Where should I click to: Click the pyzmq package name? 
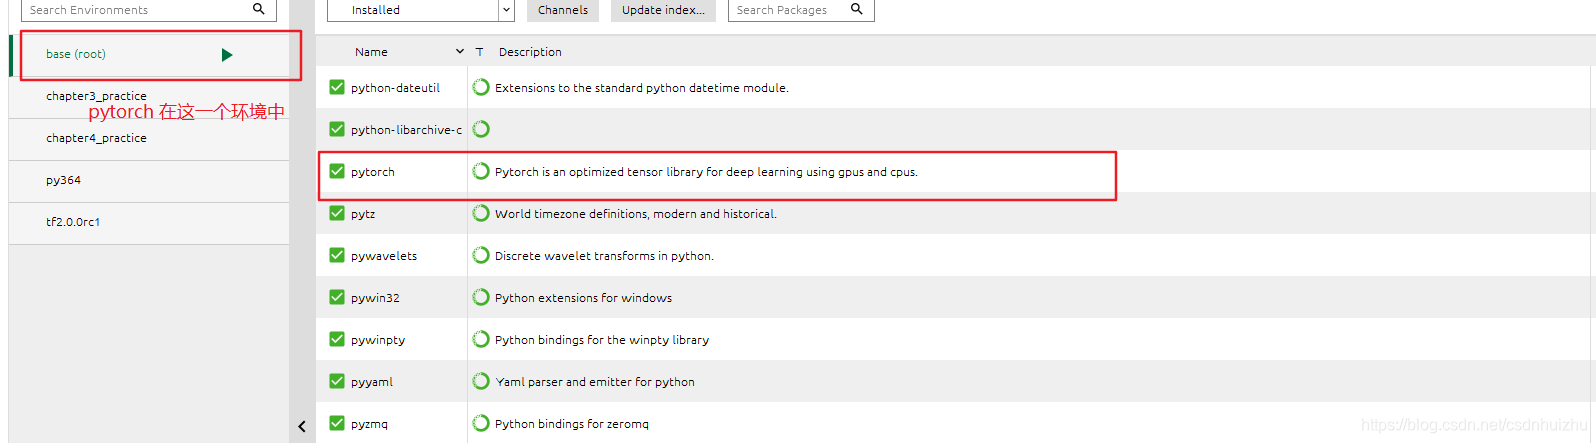pos(369,424)
